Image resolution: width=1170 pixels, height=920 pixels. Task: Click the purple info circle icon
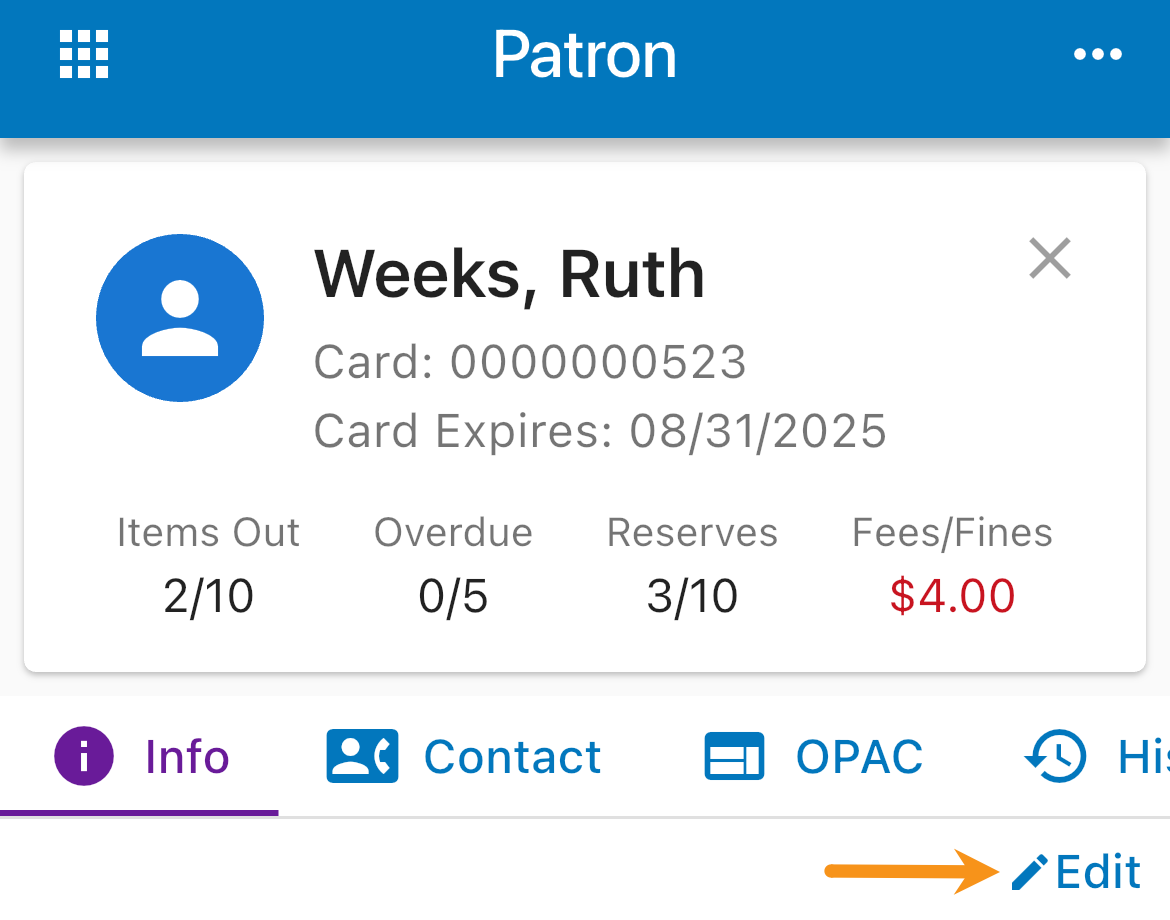(83, 757)
